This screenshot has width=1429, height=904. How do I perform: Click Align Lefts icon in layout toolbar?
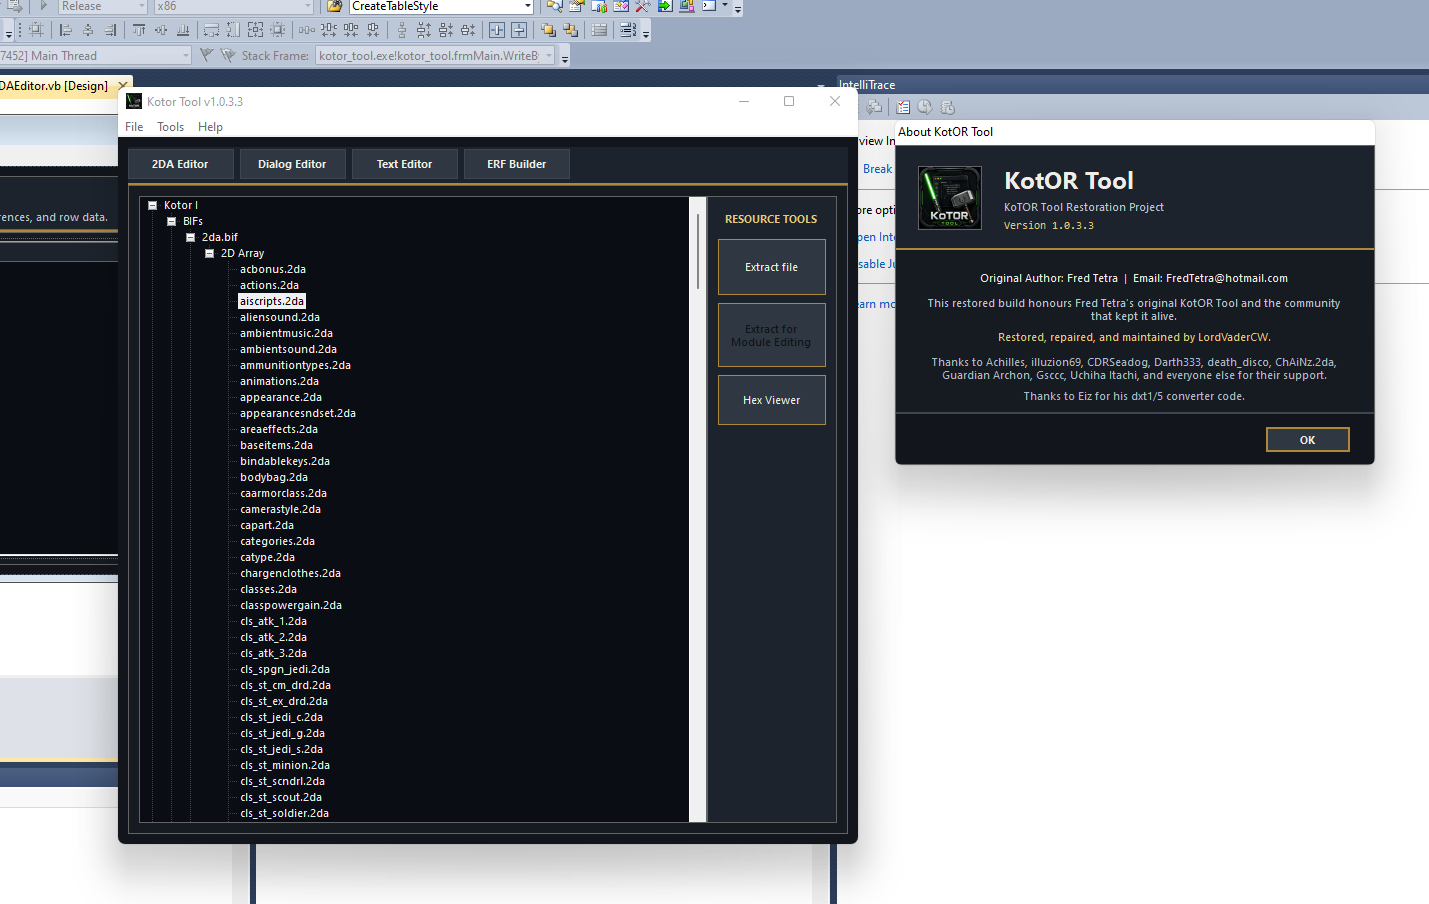[x=66, y=30]
